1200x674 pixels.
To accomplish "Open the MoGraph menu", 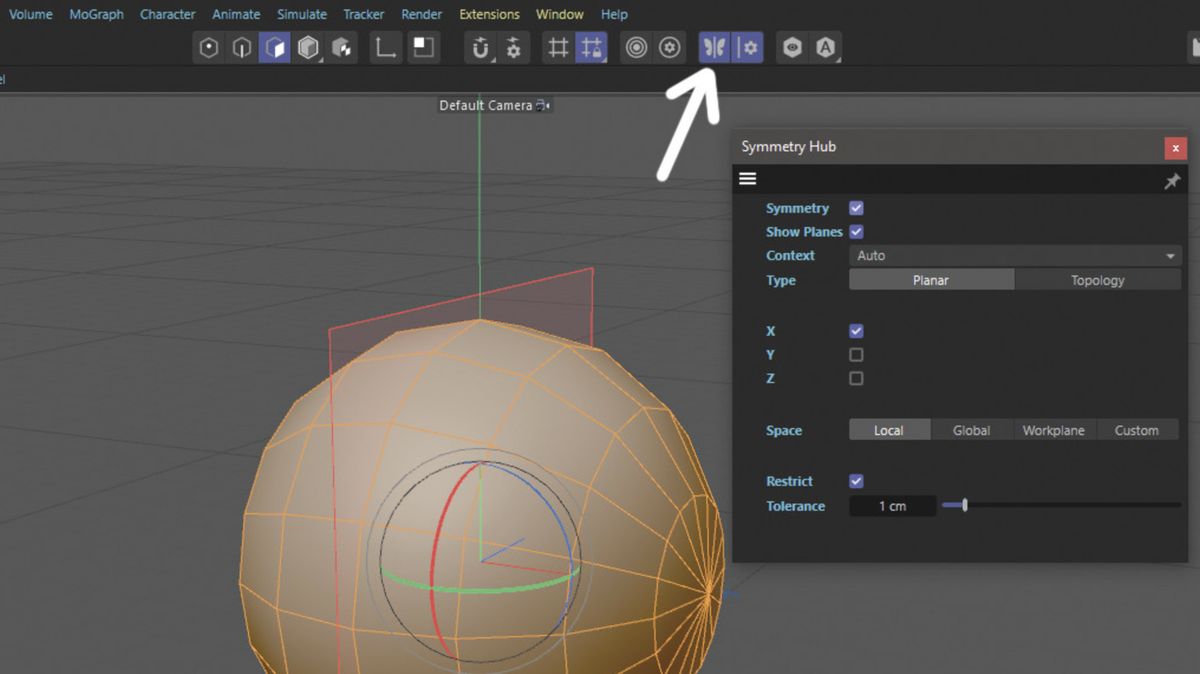I will tap(95, 14).
